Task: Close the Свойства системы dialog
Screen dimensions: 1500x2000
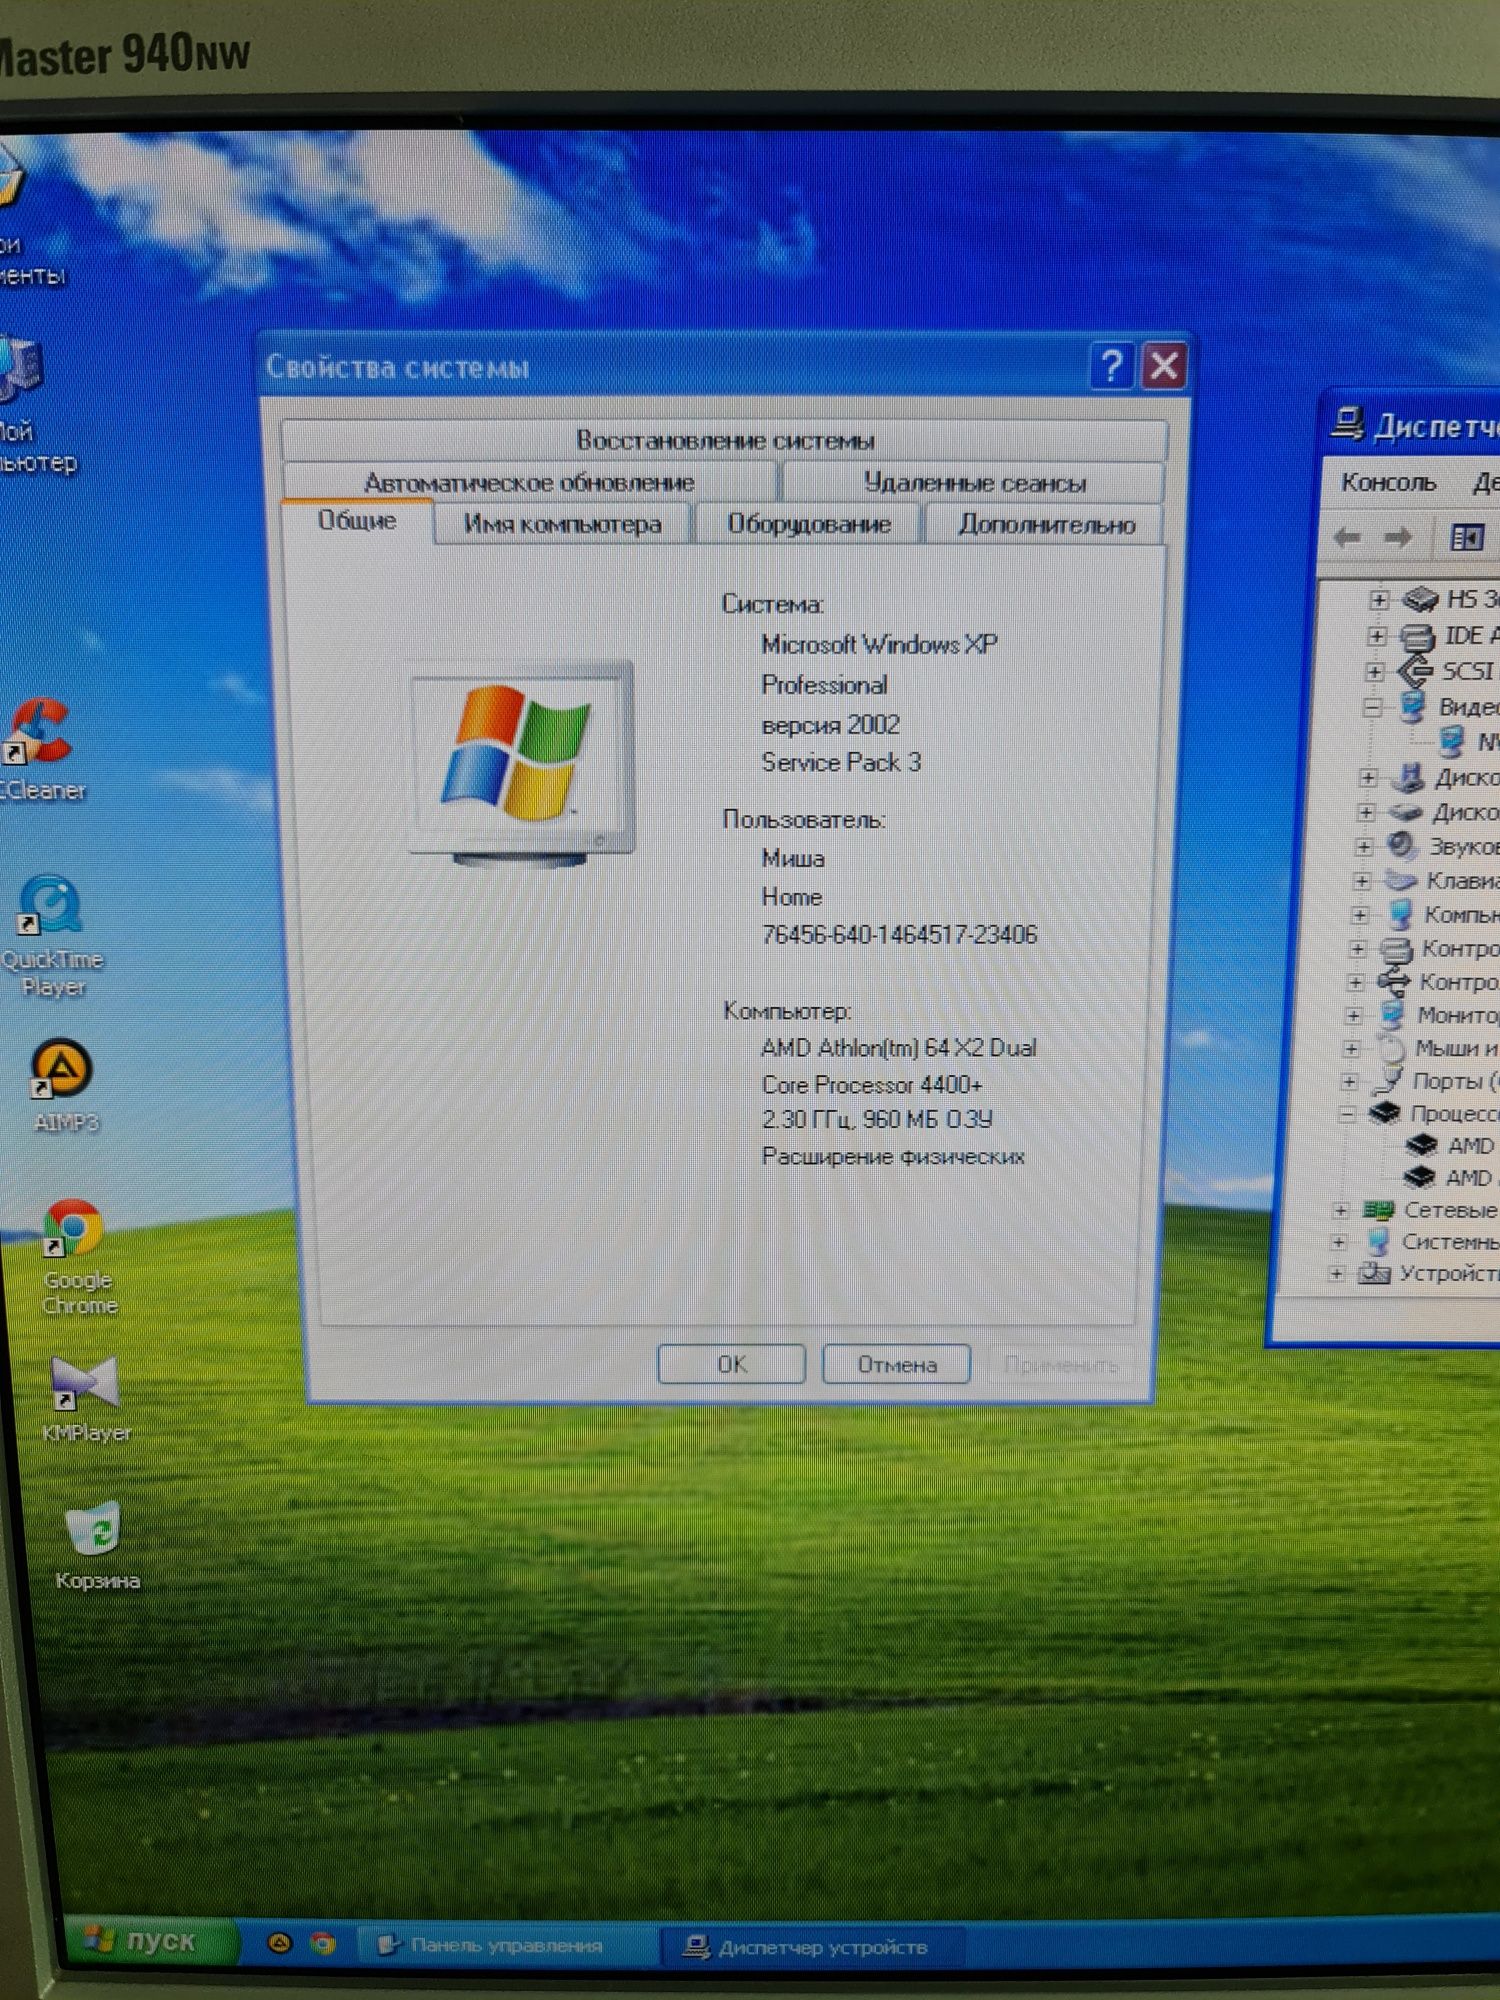Action: (x=1164, y=366)
